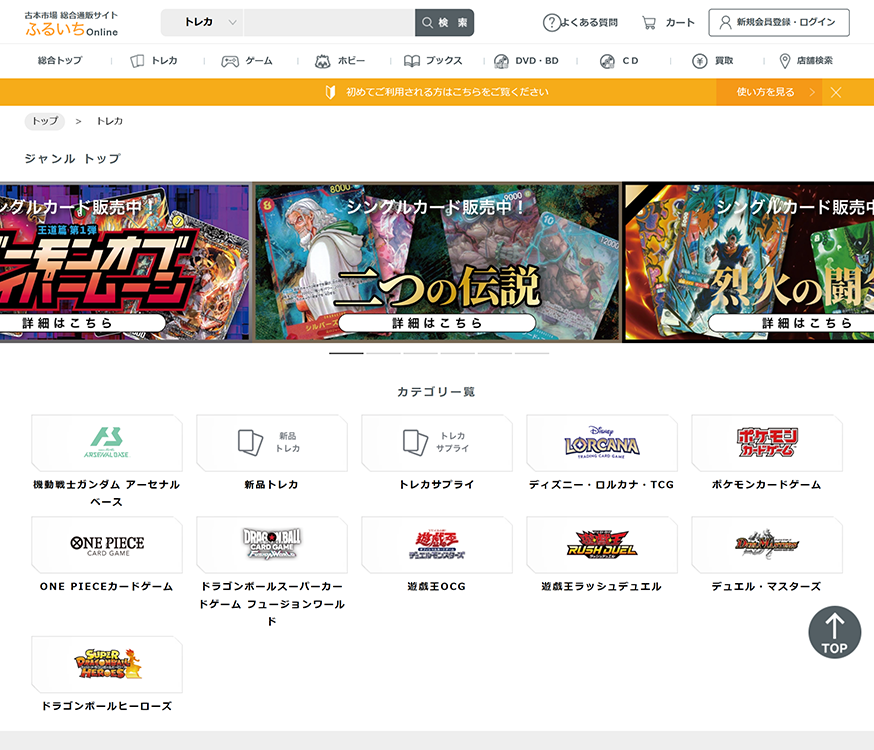
Task: Click the book icon beside ブックス
Action: 410,61
